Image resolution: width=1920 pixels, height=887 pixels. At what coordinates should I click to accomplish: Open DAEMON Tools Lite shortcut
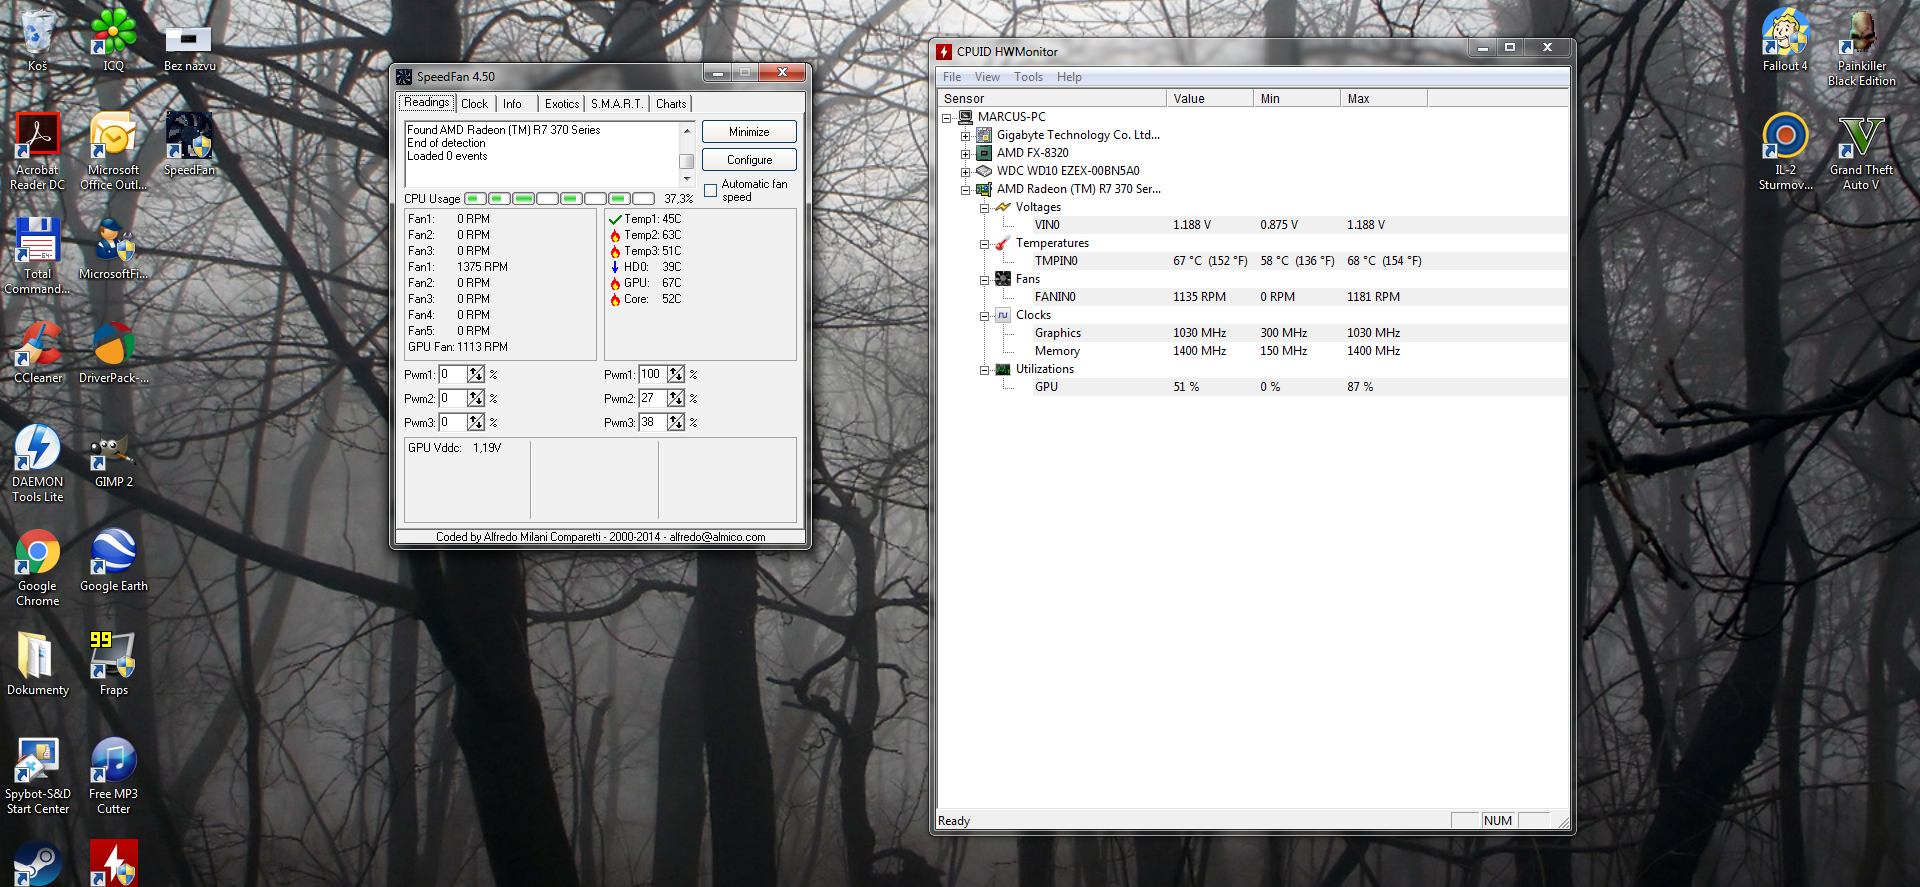[x=37, y=450]
